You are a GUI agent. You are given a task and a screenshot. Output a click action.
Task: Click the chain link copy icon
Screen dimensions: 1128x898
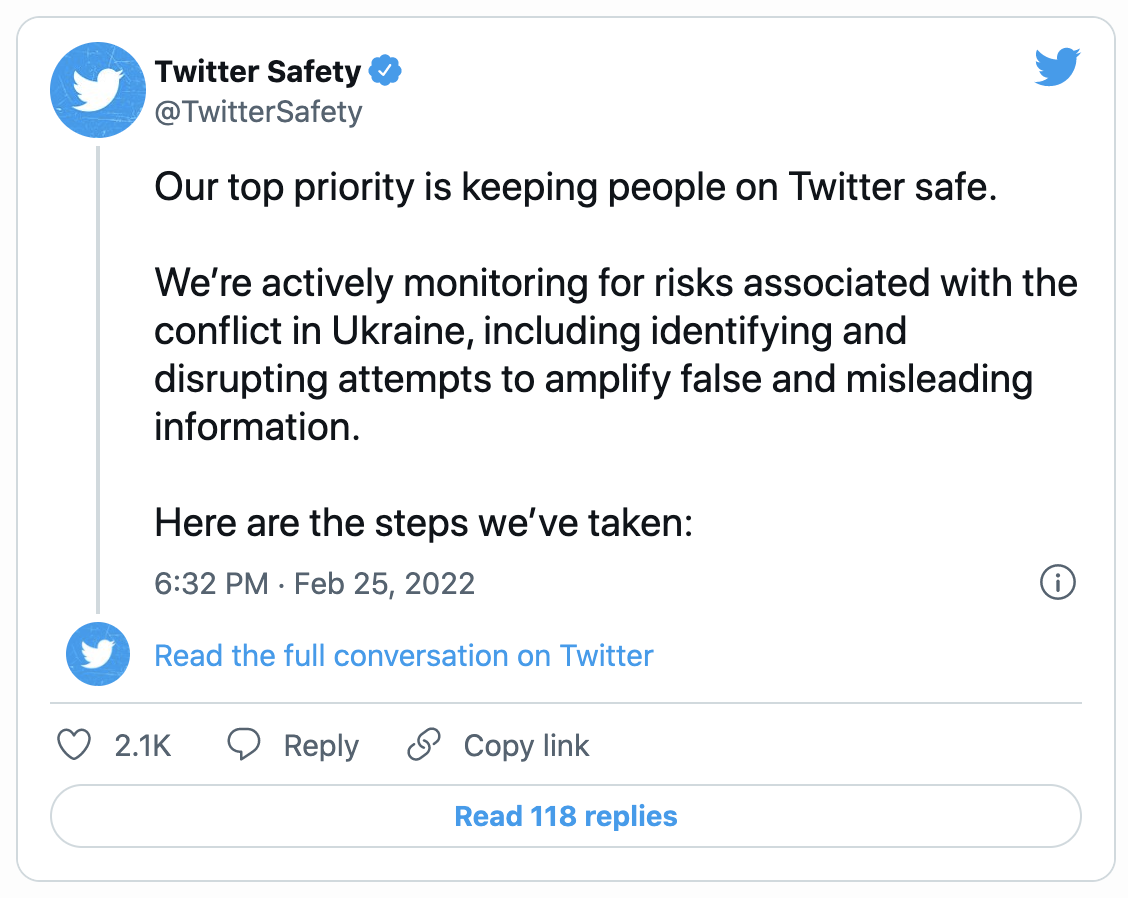coord(424,744)
